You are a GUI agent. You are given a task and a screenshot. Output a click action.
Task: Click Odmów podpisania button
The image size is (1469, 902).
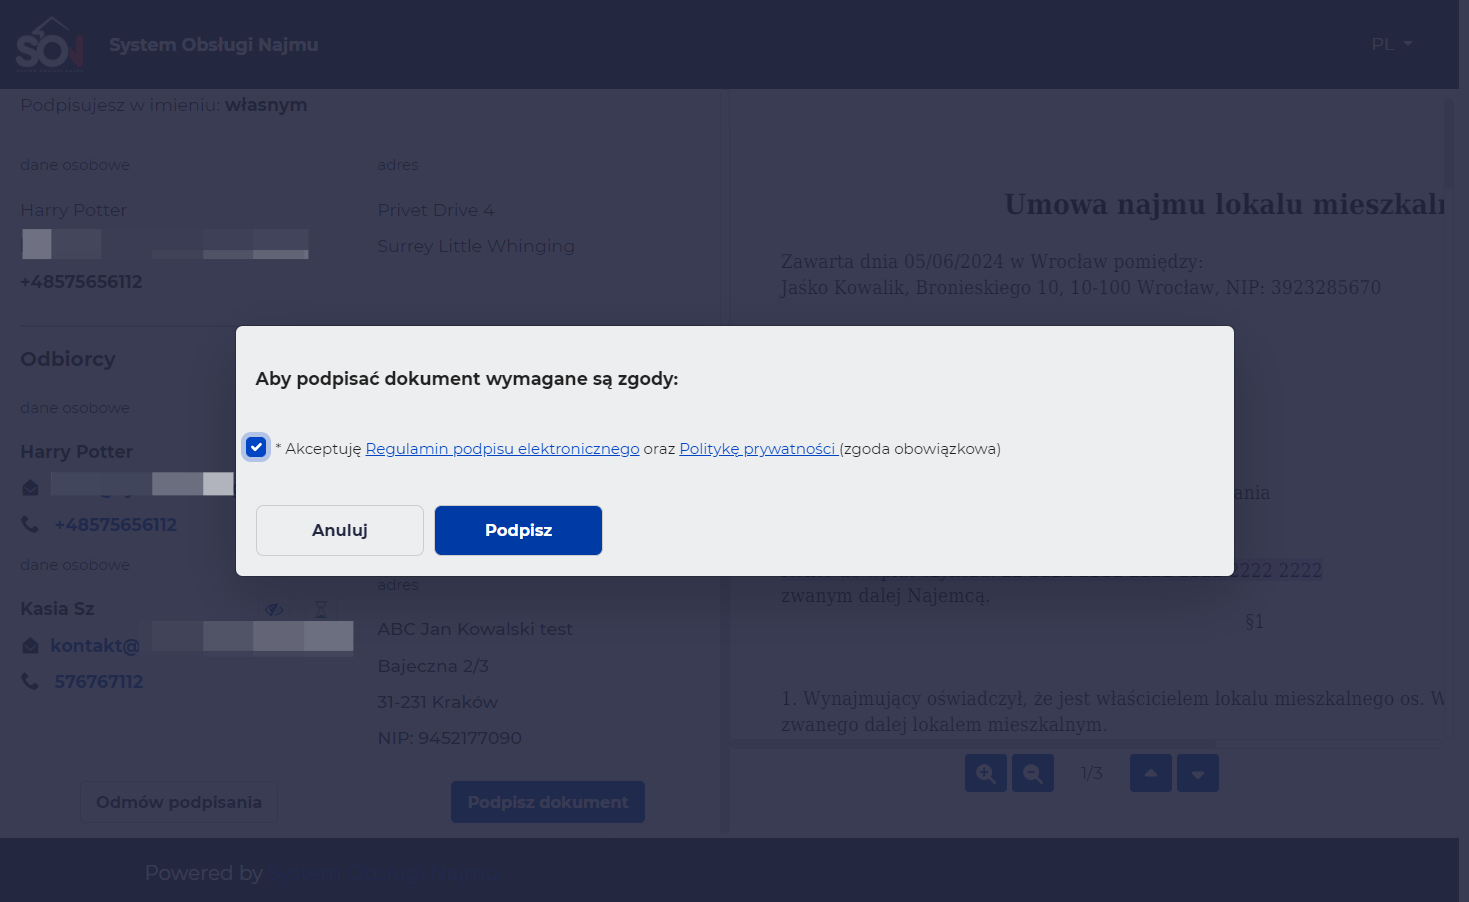179,802
